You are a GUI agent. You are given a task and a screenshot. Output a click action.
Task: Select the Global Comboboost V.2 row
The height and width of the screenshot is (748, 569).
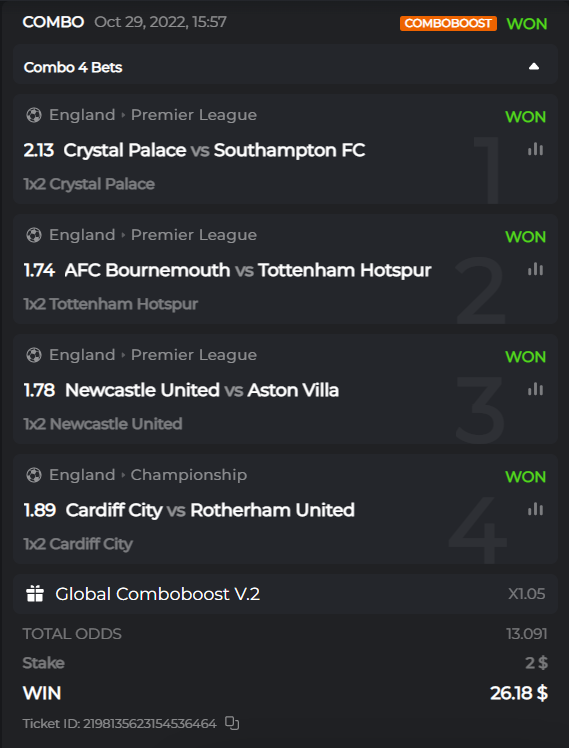pos(285,594)
